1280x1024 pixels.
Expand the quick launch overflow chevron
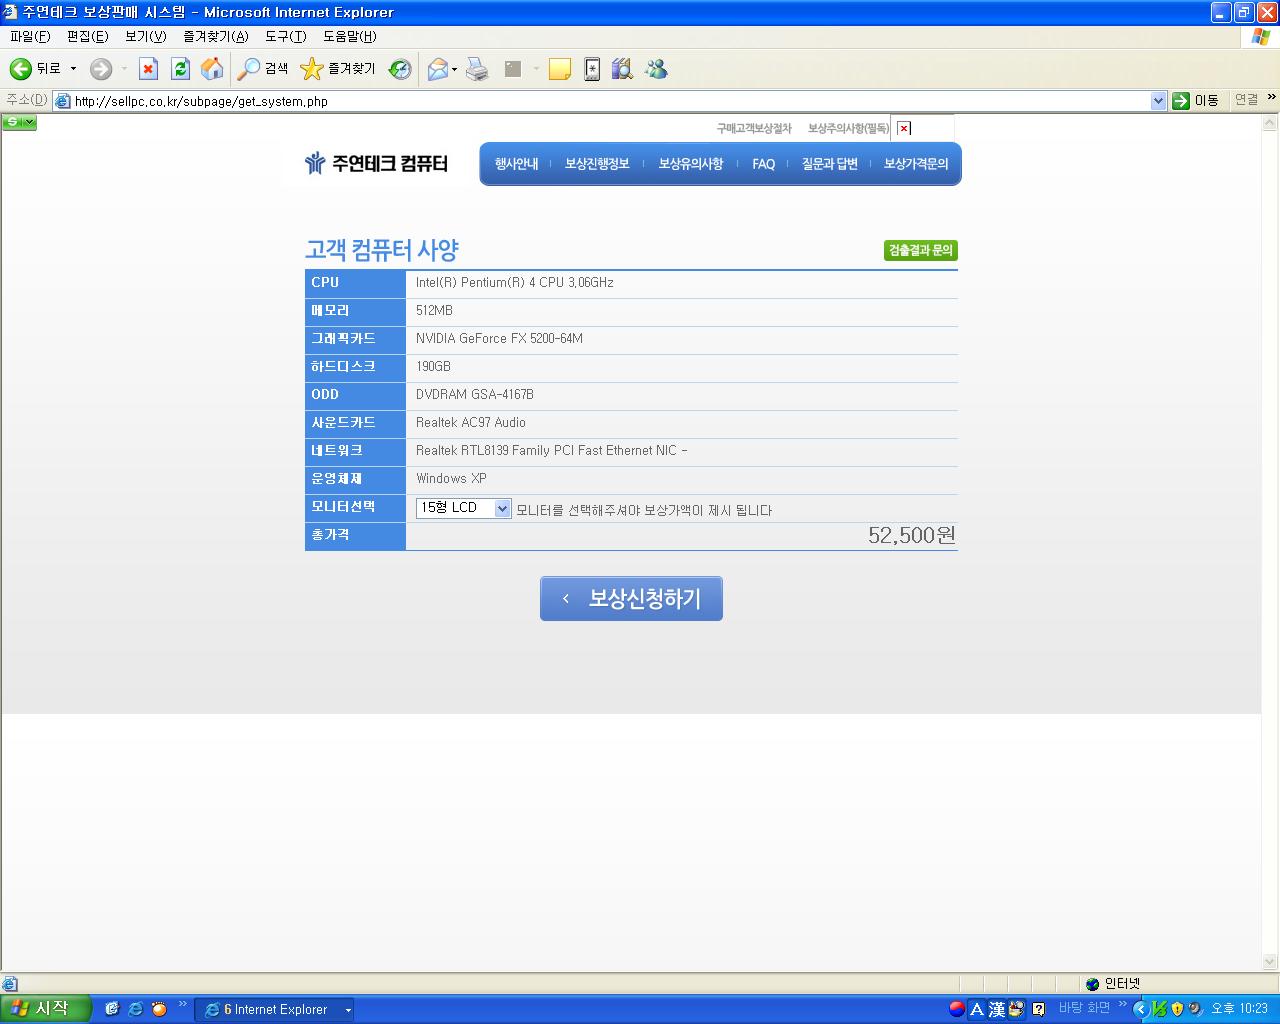tap(183, 1004)
